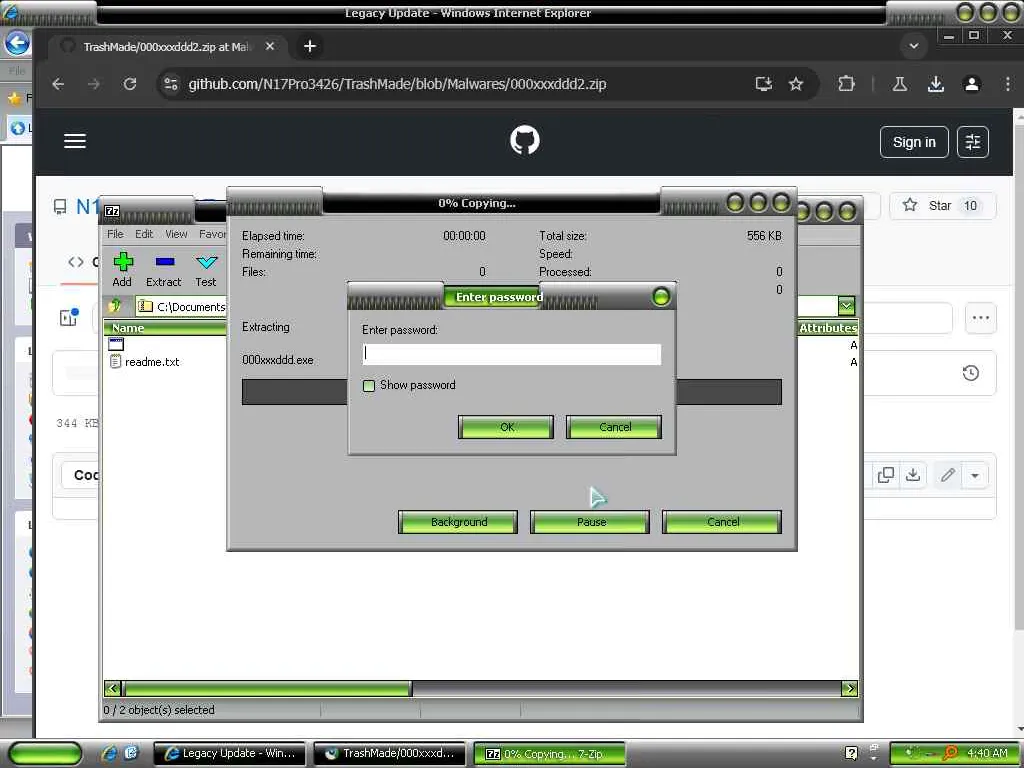Cancel the Enter password dialog
Screen dimensions: 1024x768
pos(614,427)
